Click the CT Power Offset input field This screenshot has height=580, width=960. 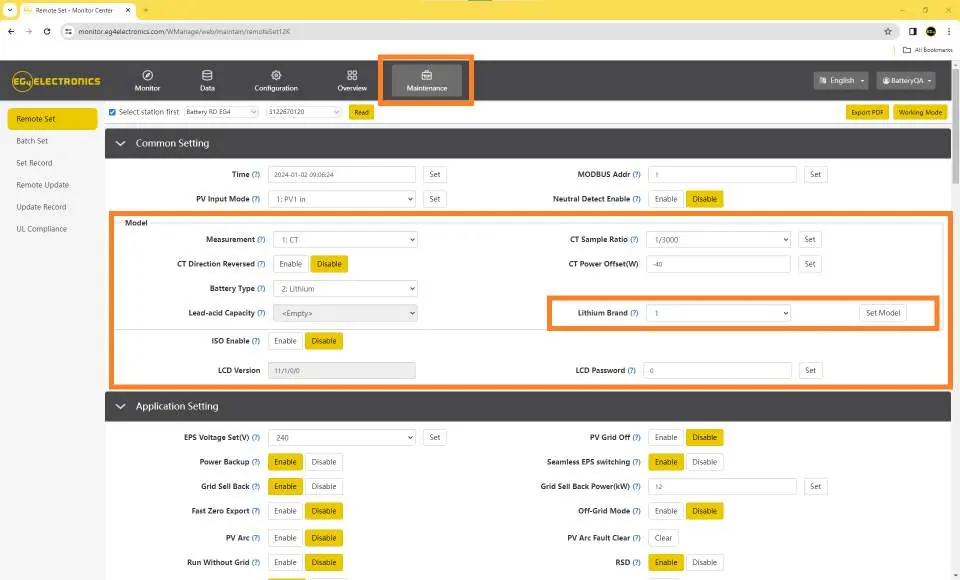pyautogui.click(x=719, y=264)
